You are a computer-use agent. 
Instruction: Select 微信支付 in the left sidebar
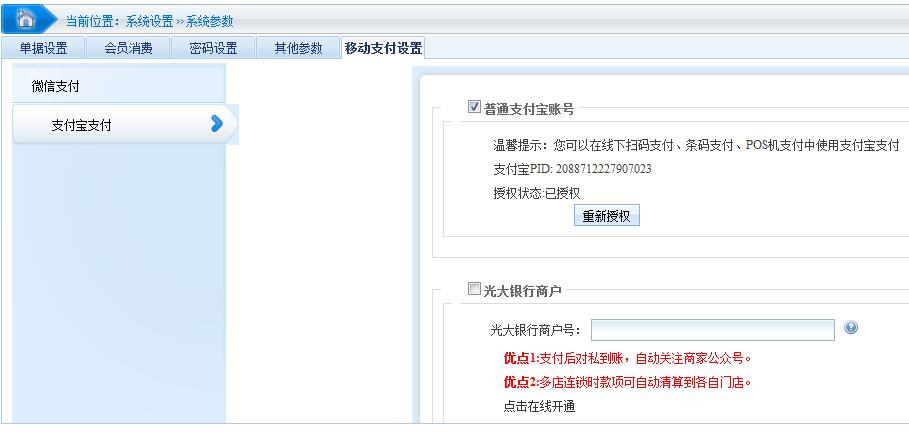click(55, 87)
